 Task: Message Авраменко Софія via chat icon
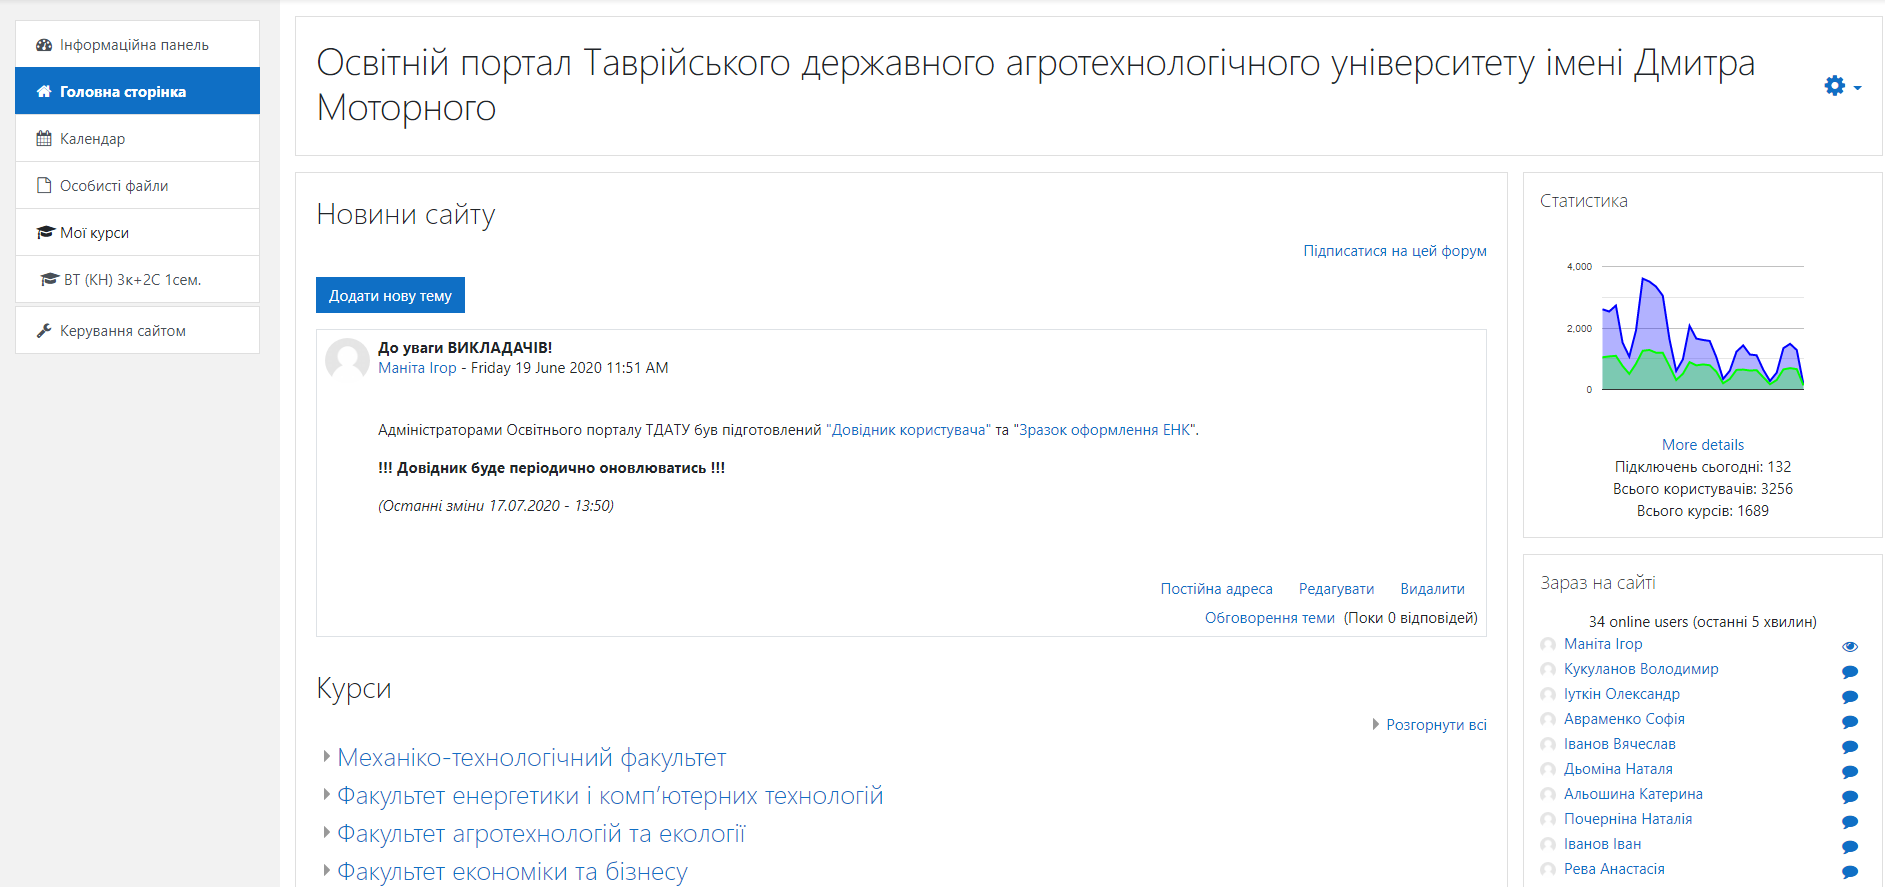point(1850,722)
